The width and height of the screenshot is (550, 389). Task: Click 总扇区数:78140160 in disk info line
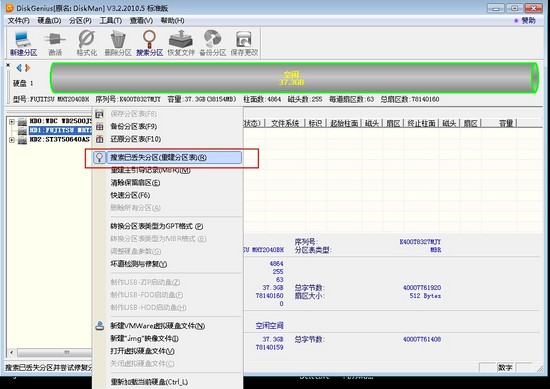click(410, 99)
